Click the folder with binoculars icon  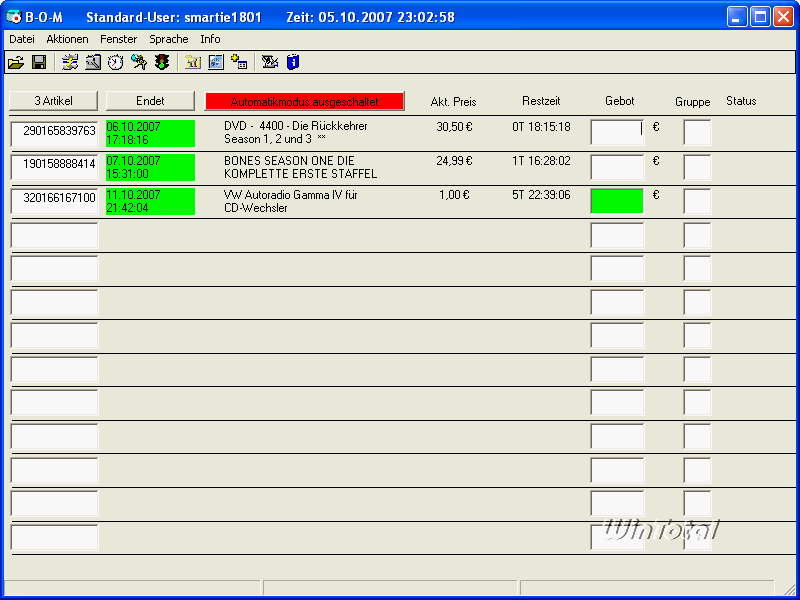click(193, 62)
